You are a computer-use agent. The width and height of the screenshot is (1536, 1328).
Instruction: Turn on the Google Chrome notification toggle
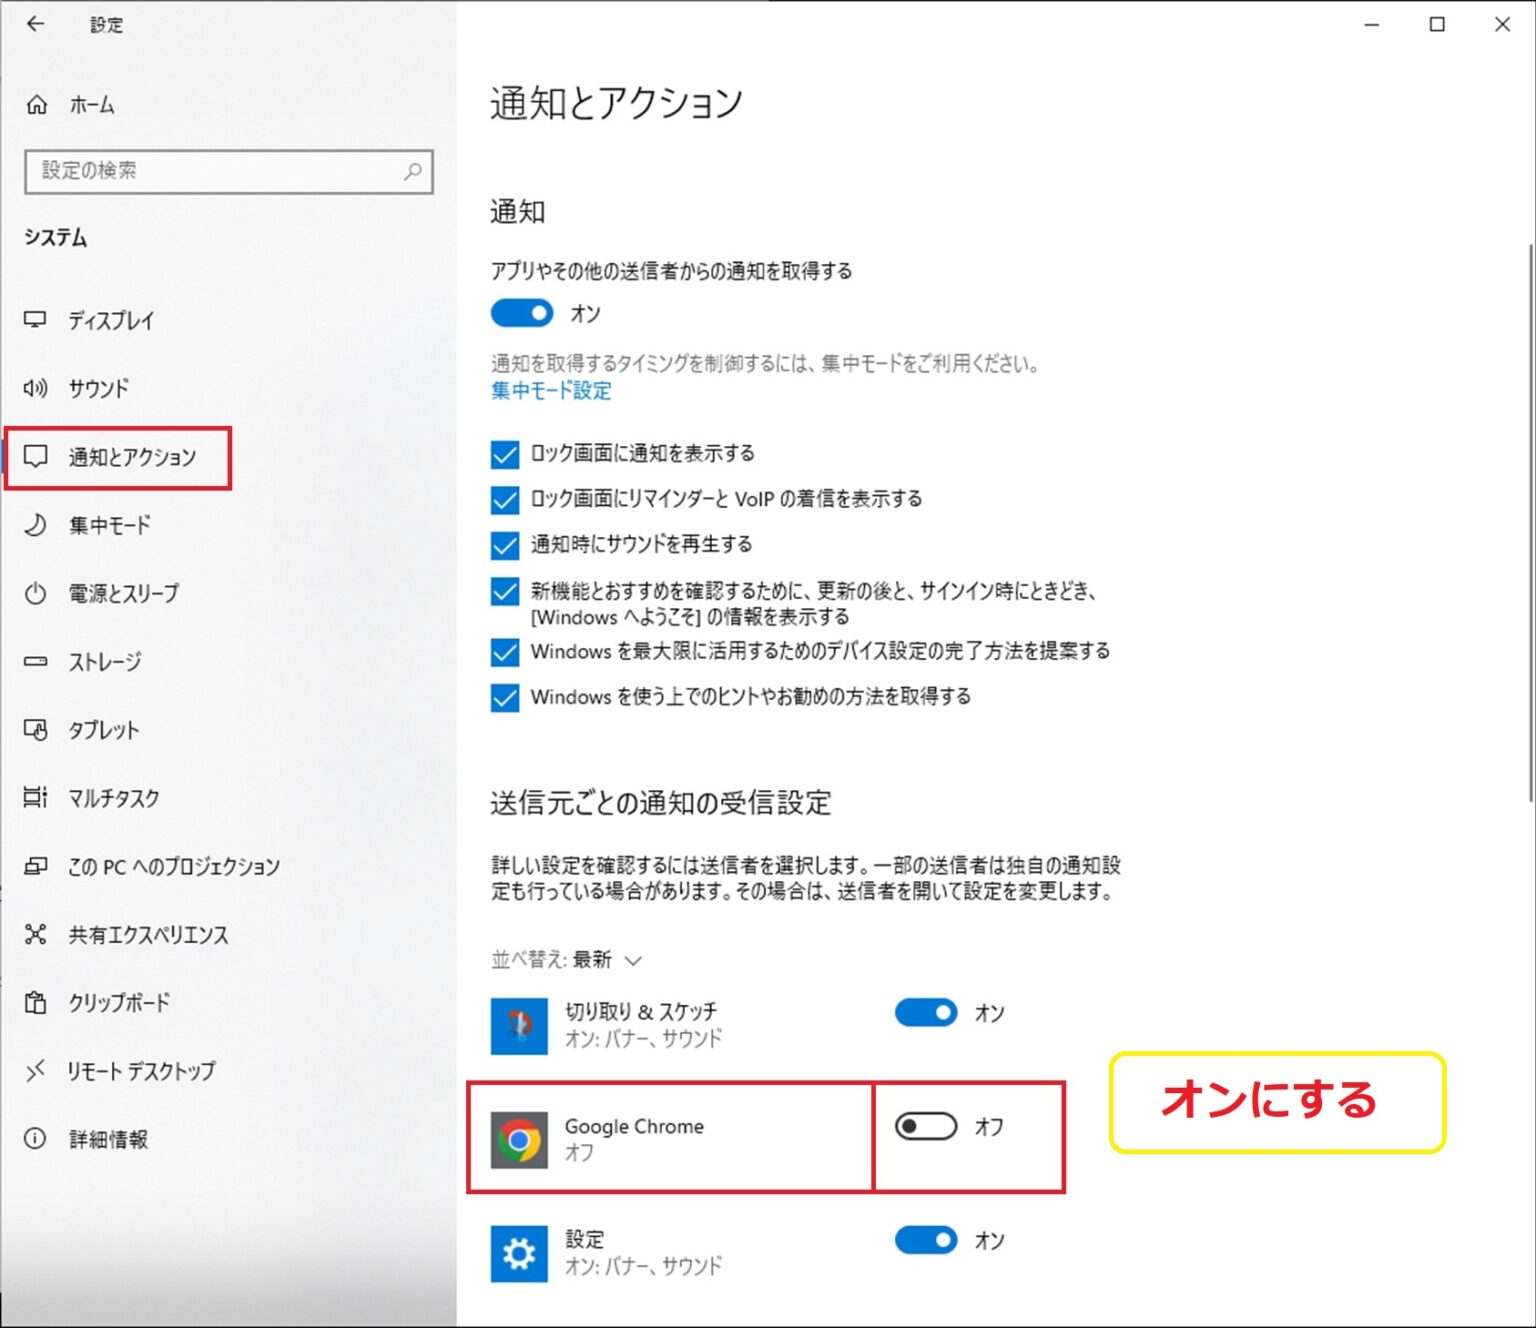click(925, 1127)
